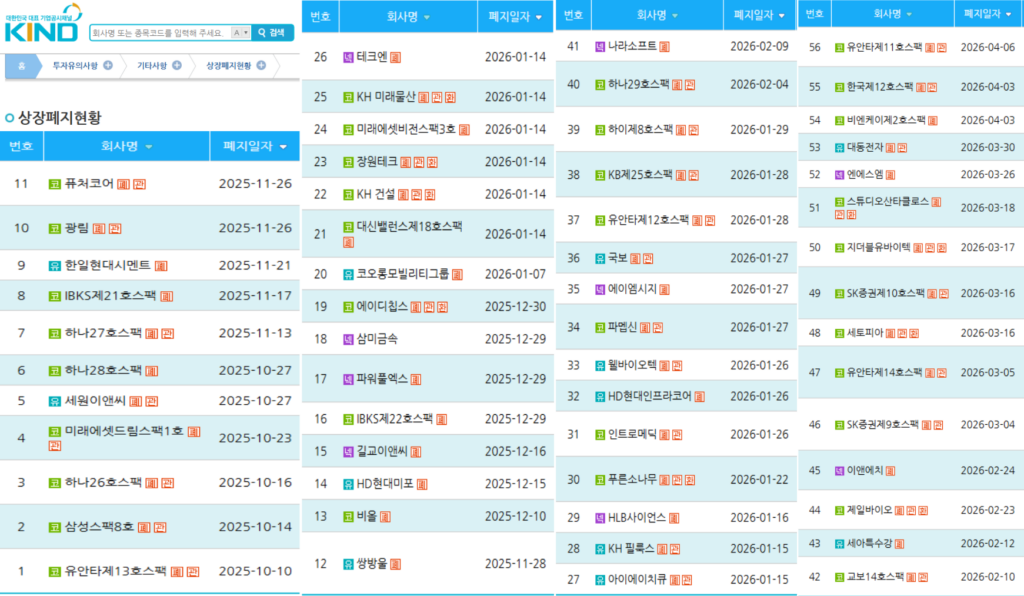1024x596 pixels.
Task: Click the disclosure stamp icon next to 광림
Action: click(98, 227)
